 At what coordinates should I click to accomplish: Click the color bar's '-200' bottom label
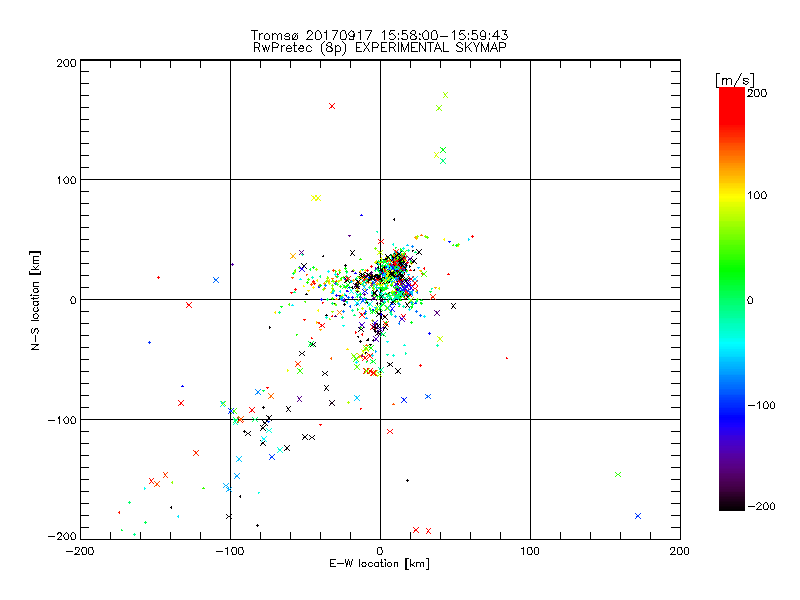pyautogui.click(x=761, y=506)
